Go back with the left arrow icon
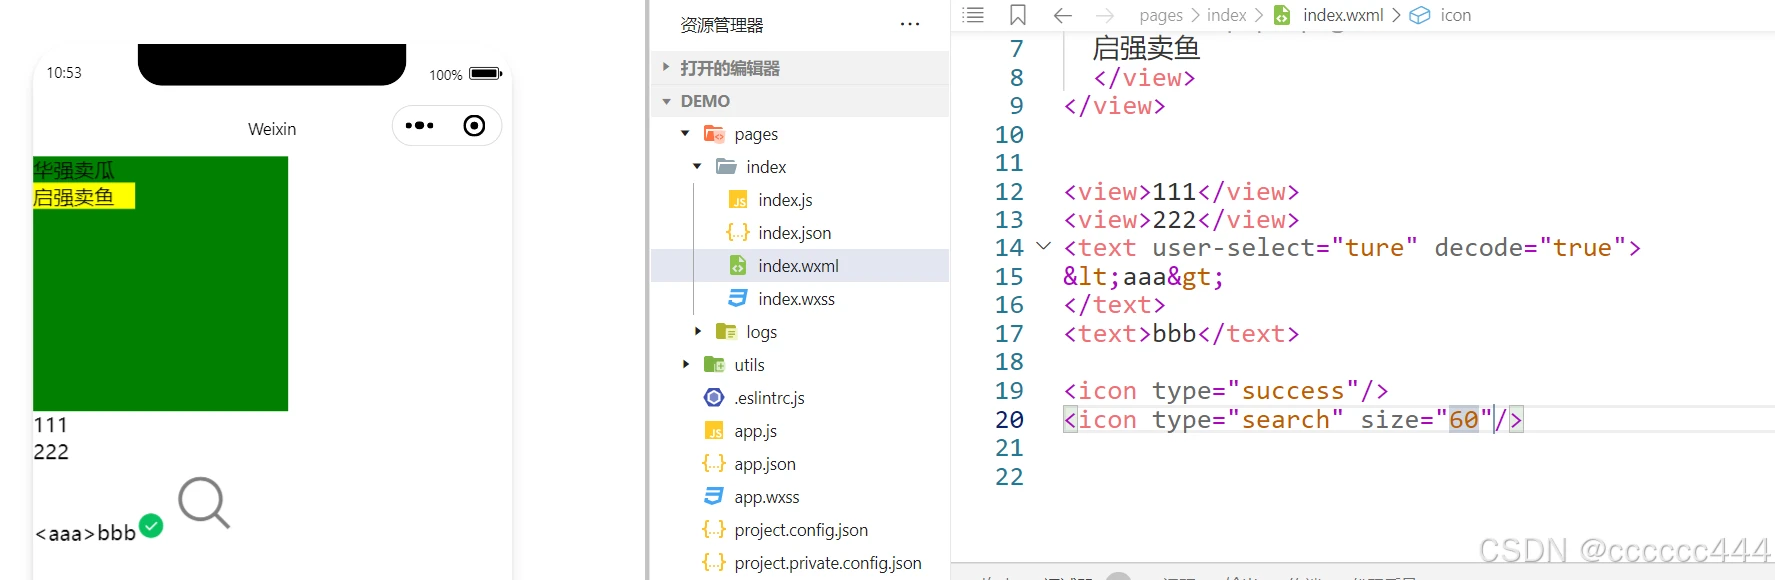The width and height of the screenshot is (1775, 580). pos(1062,15)
